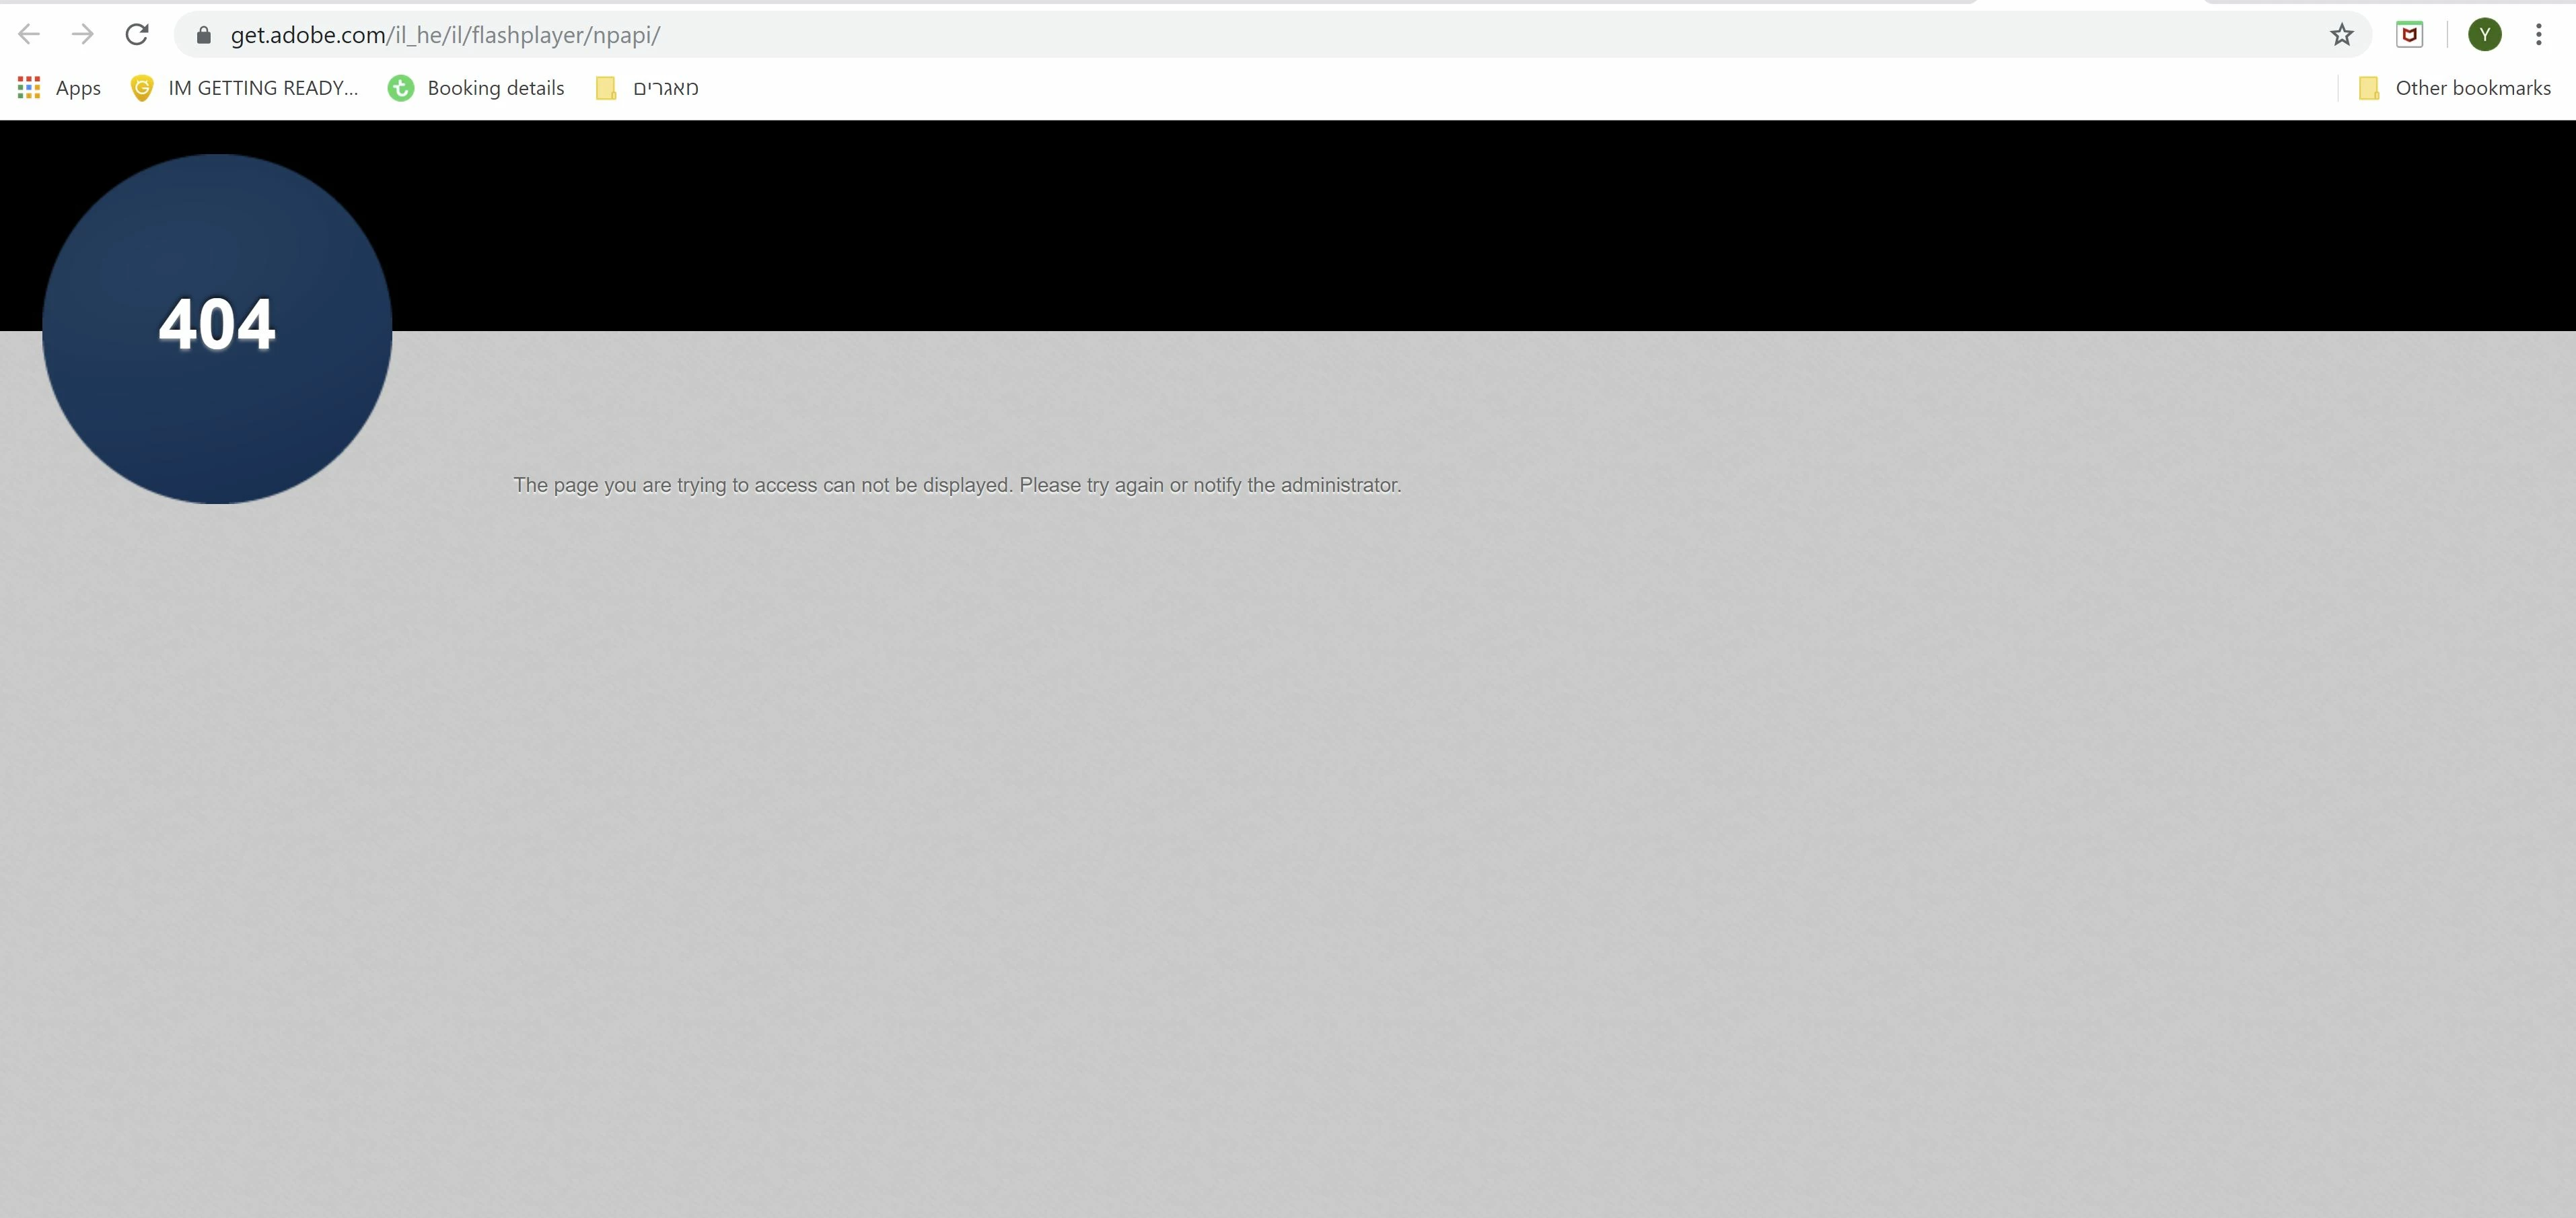Screen dimensions: 2576x1218
Task: Click the forward navigation arrow
Action: tap(83, 35)
